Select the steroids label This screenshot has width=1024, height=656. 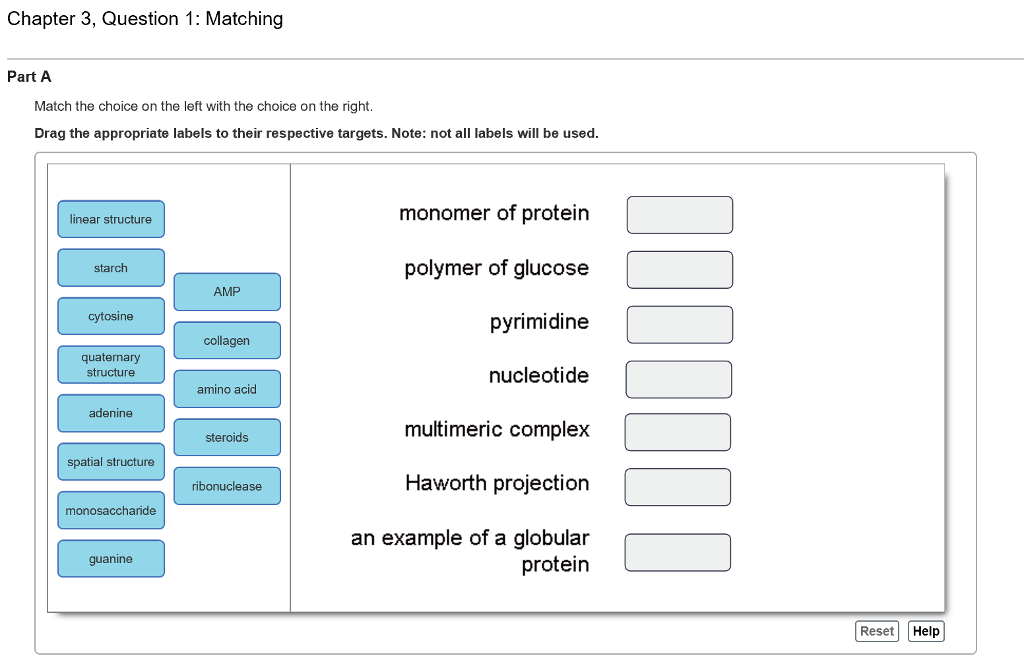point(227,437)
